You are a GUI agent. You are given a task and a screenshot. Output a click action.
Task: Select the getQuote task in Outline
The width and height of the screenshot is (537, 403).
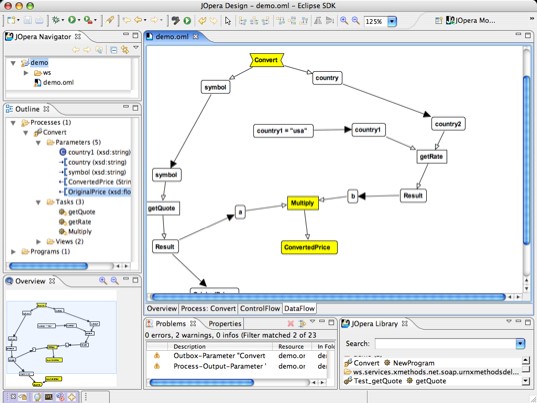[77, 212]
